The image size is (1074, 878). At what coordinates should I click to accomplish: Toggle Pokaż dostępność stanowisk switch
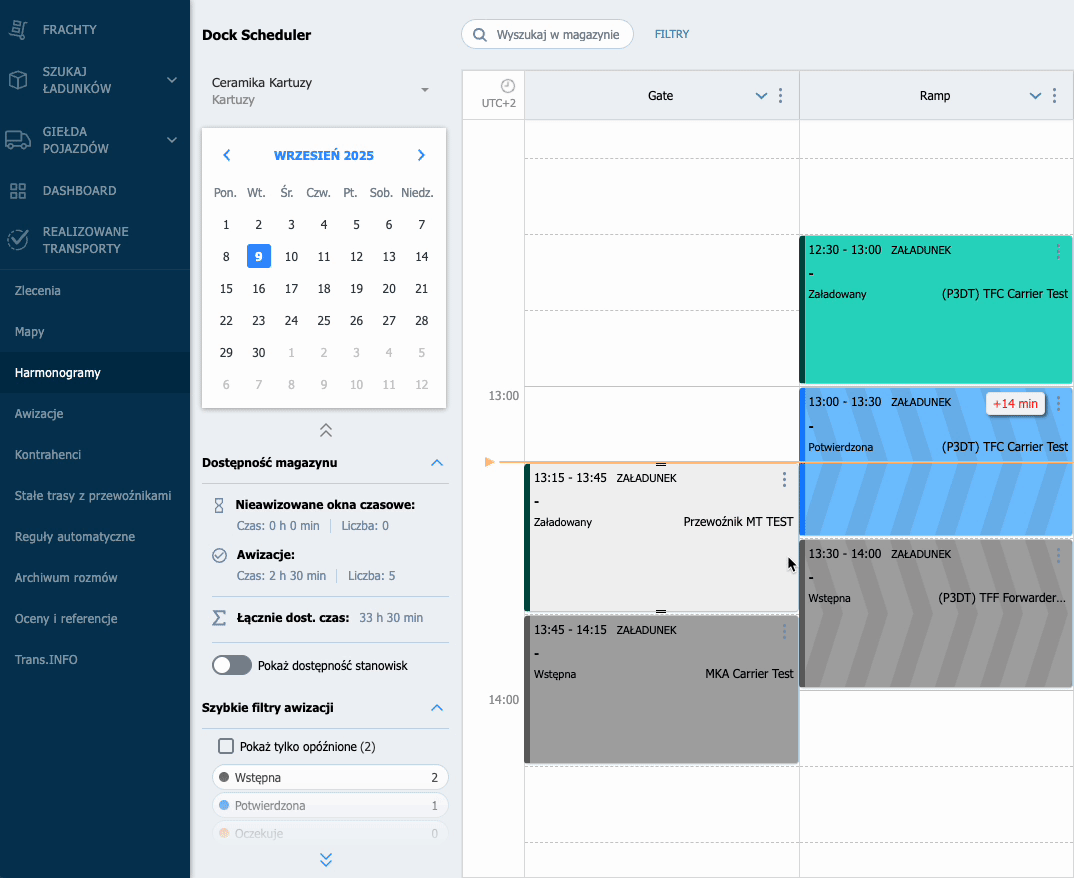click(232, 665)
